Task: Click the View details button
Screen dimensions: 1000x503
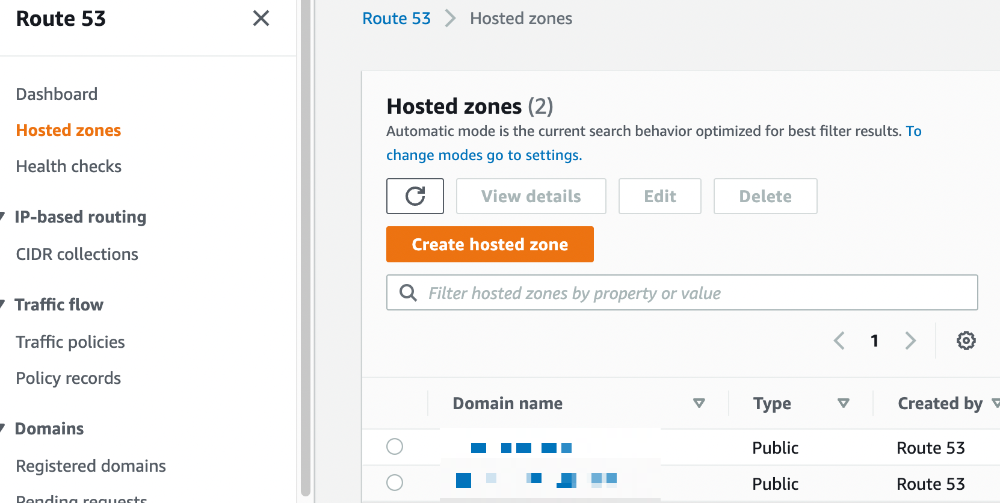Action: [531, 196]
